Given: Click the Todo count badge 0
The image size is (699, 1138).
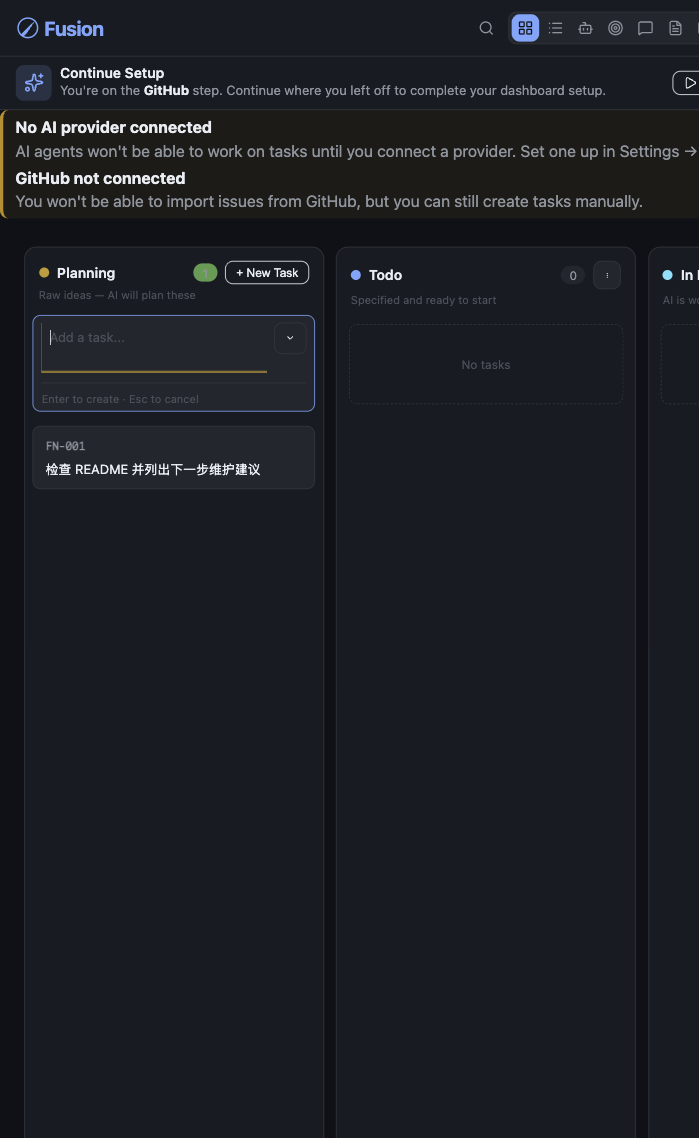Looking at the screenshot, I should click(x=573, y=276).
